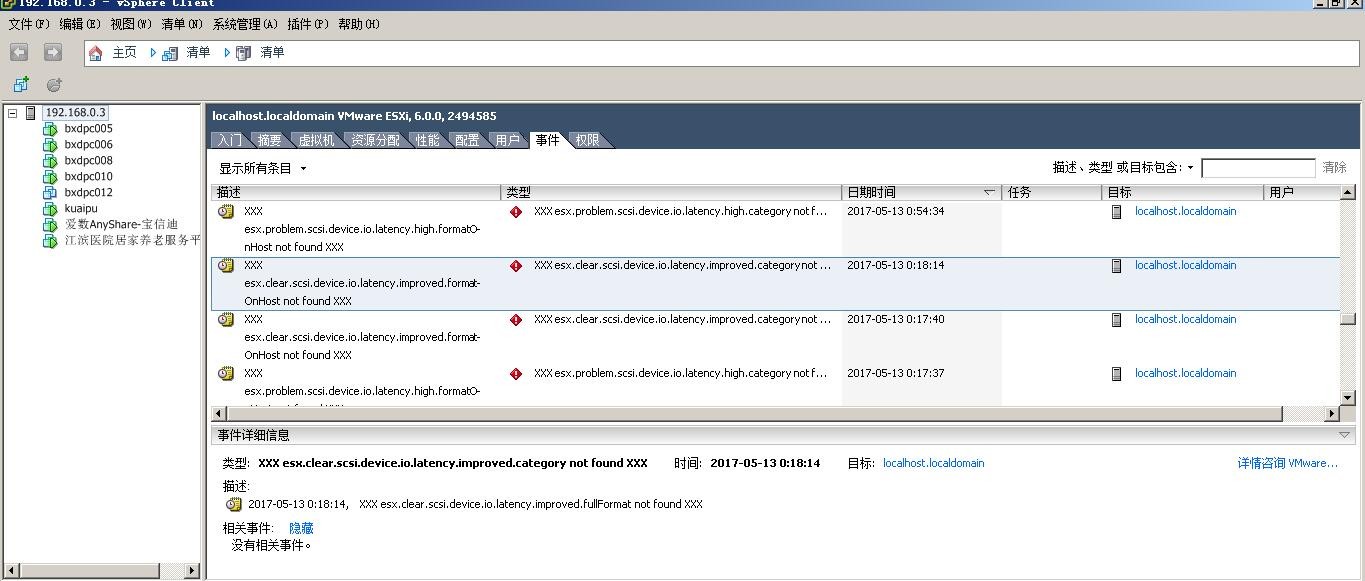Open localhost.localdomain link in 0:17:37 row
Viewport: 1365px width, 581px height.
coord(1185,373)
